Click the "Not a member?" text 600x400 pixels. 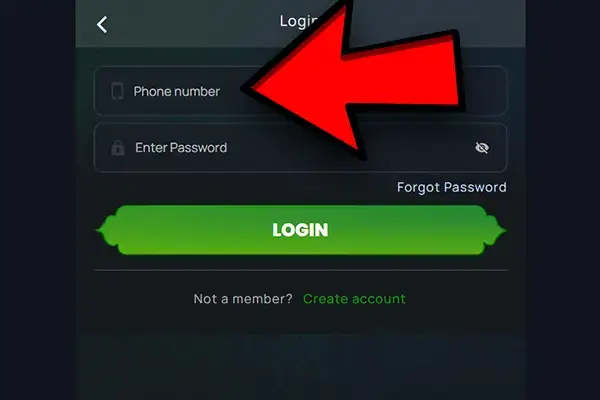[x=243, y=299]
